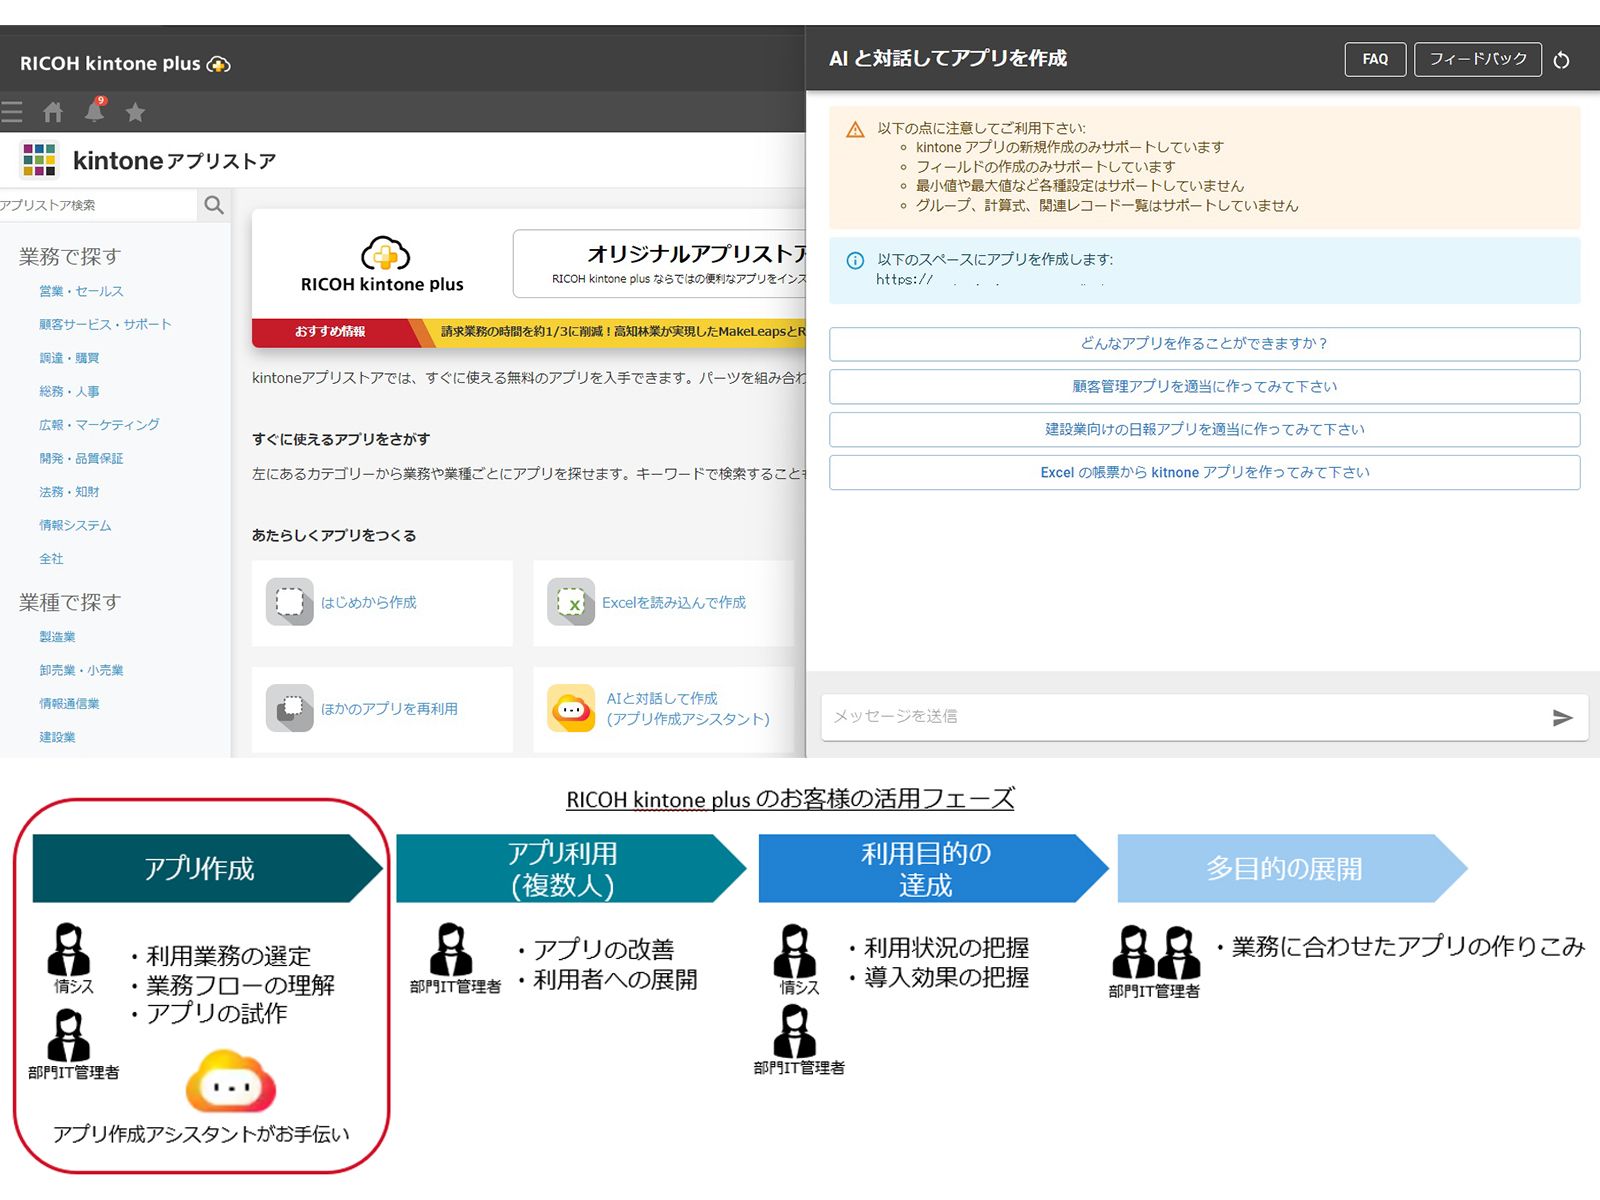Click the フィードバック button
1600x1200 pixels.
coord(1477,59)
